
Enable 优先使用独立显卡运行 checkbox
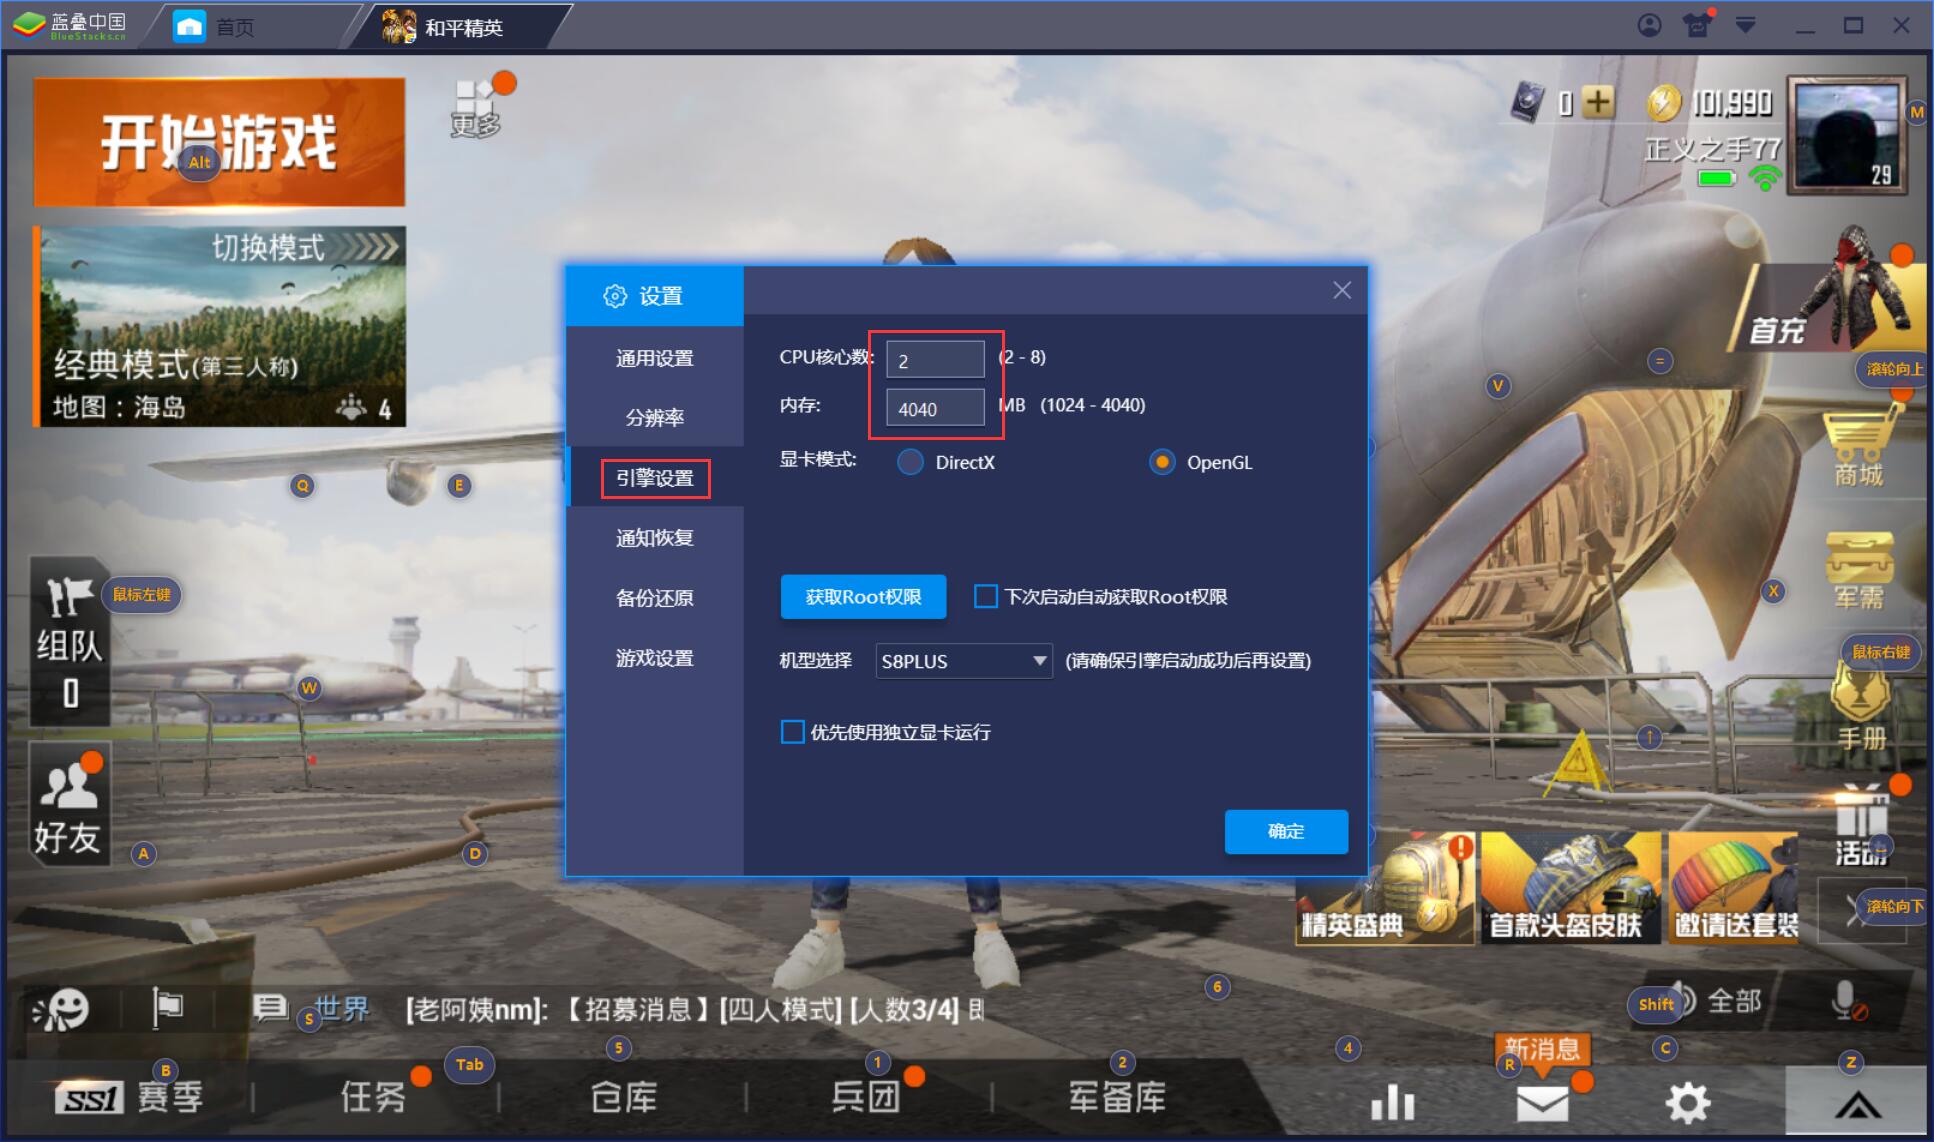pyautogui.click(x=793, y=732)
